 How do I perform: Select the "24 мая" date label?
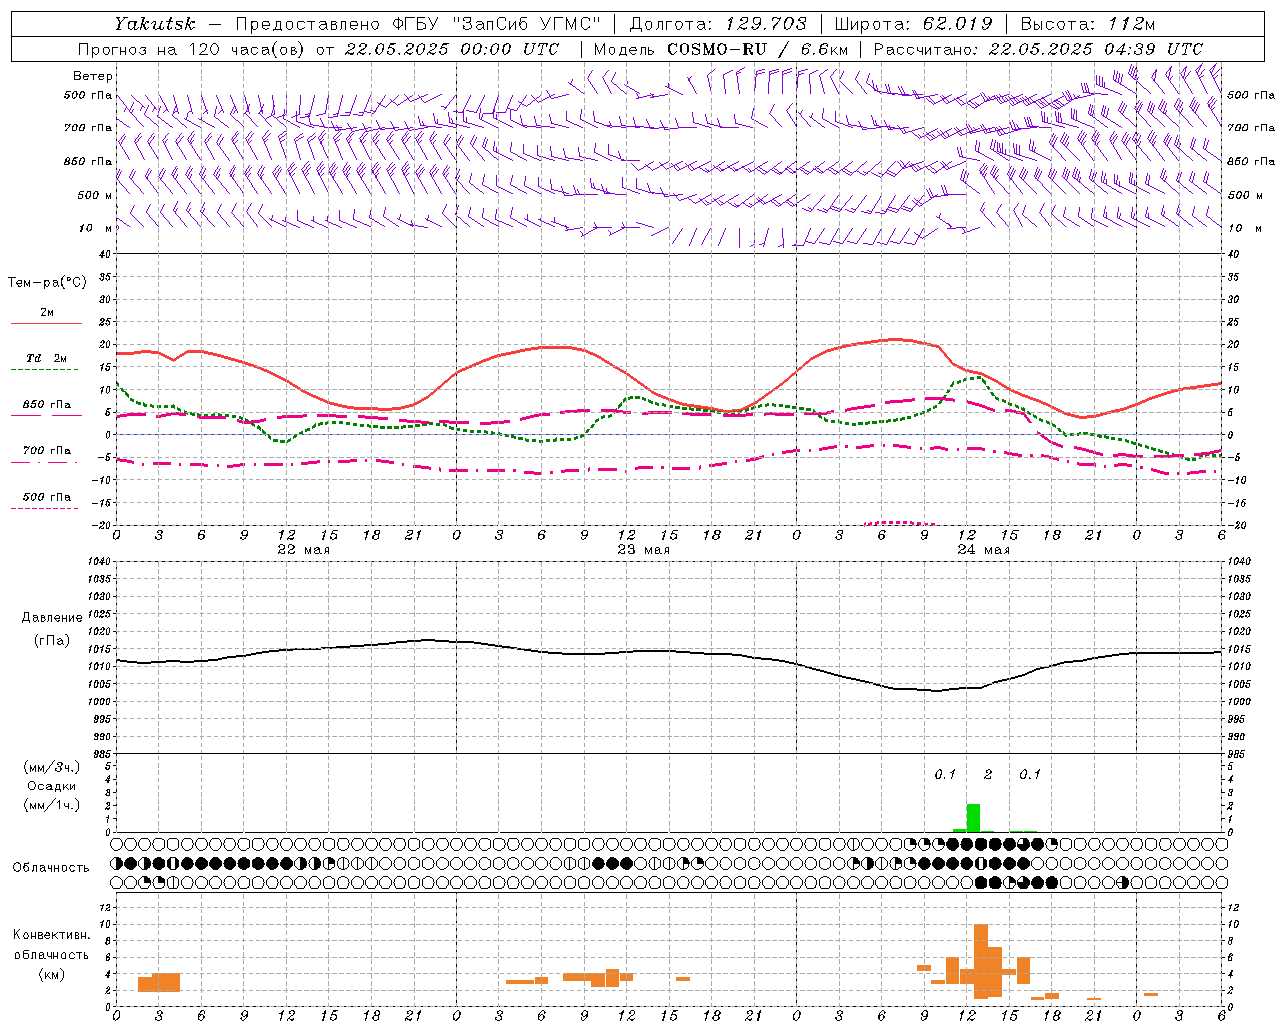point(983,550)
